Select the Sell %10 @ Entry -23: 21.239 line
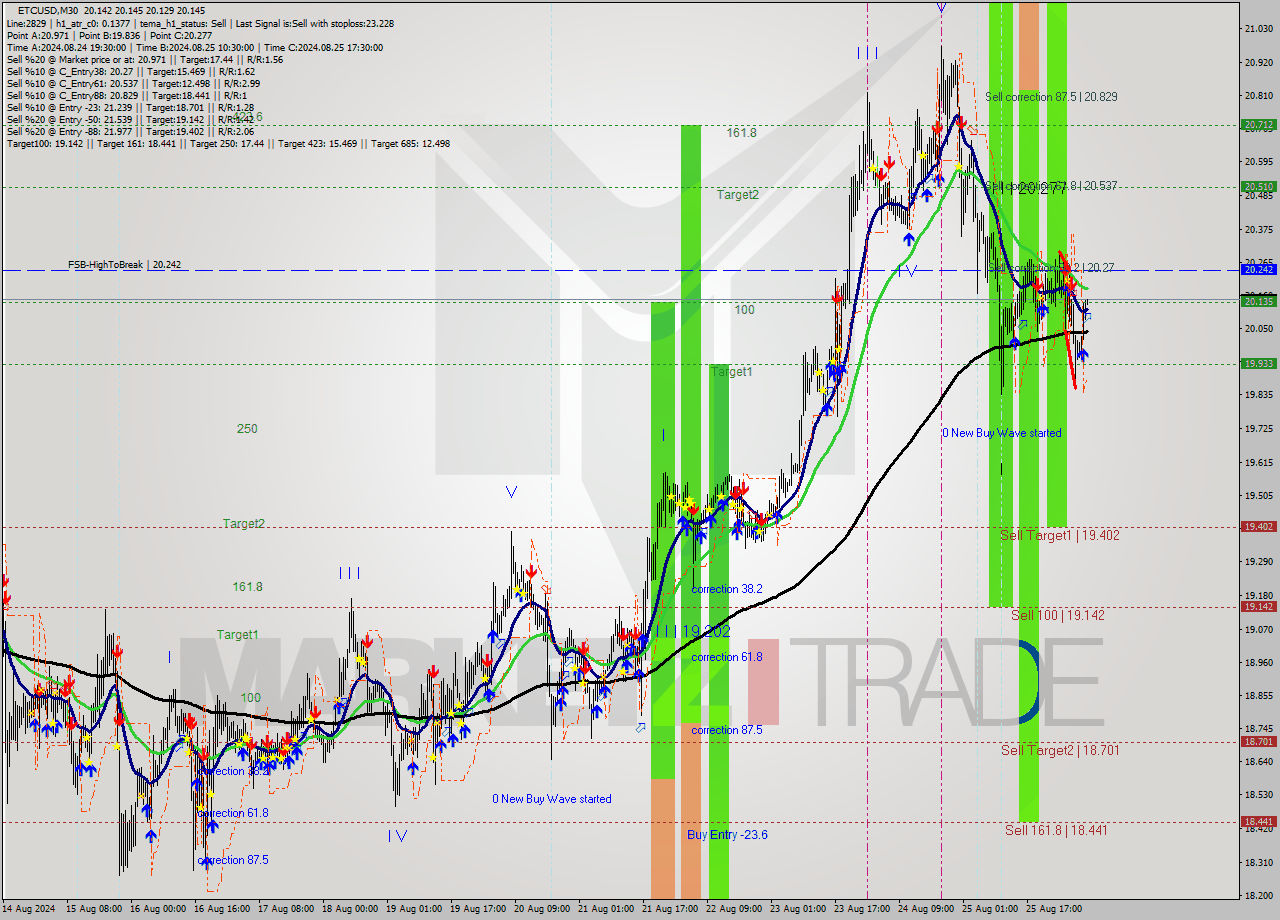1280x920 pixels. coord(130,107)
